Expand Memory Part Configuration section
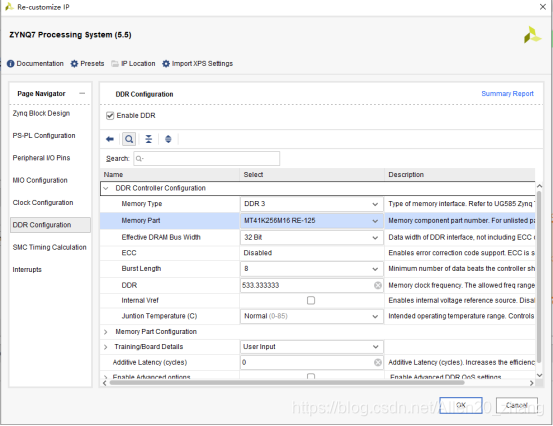The image size is (553, 426). tap(105, 332)
